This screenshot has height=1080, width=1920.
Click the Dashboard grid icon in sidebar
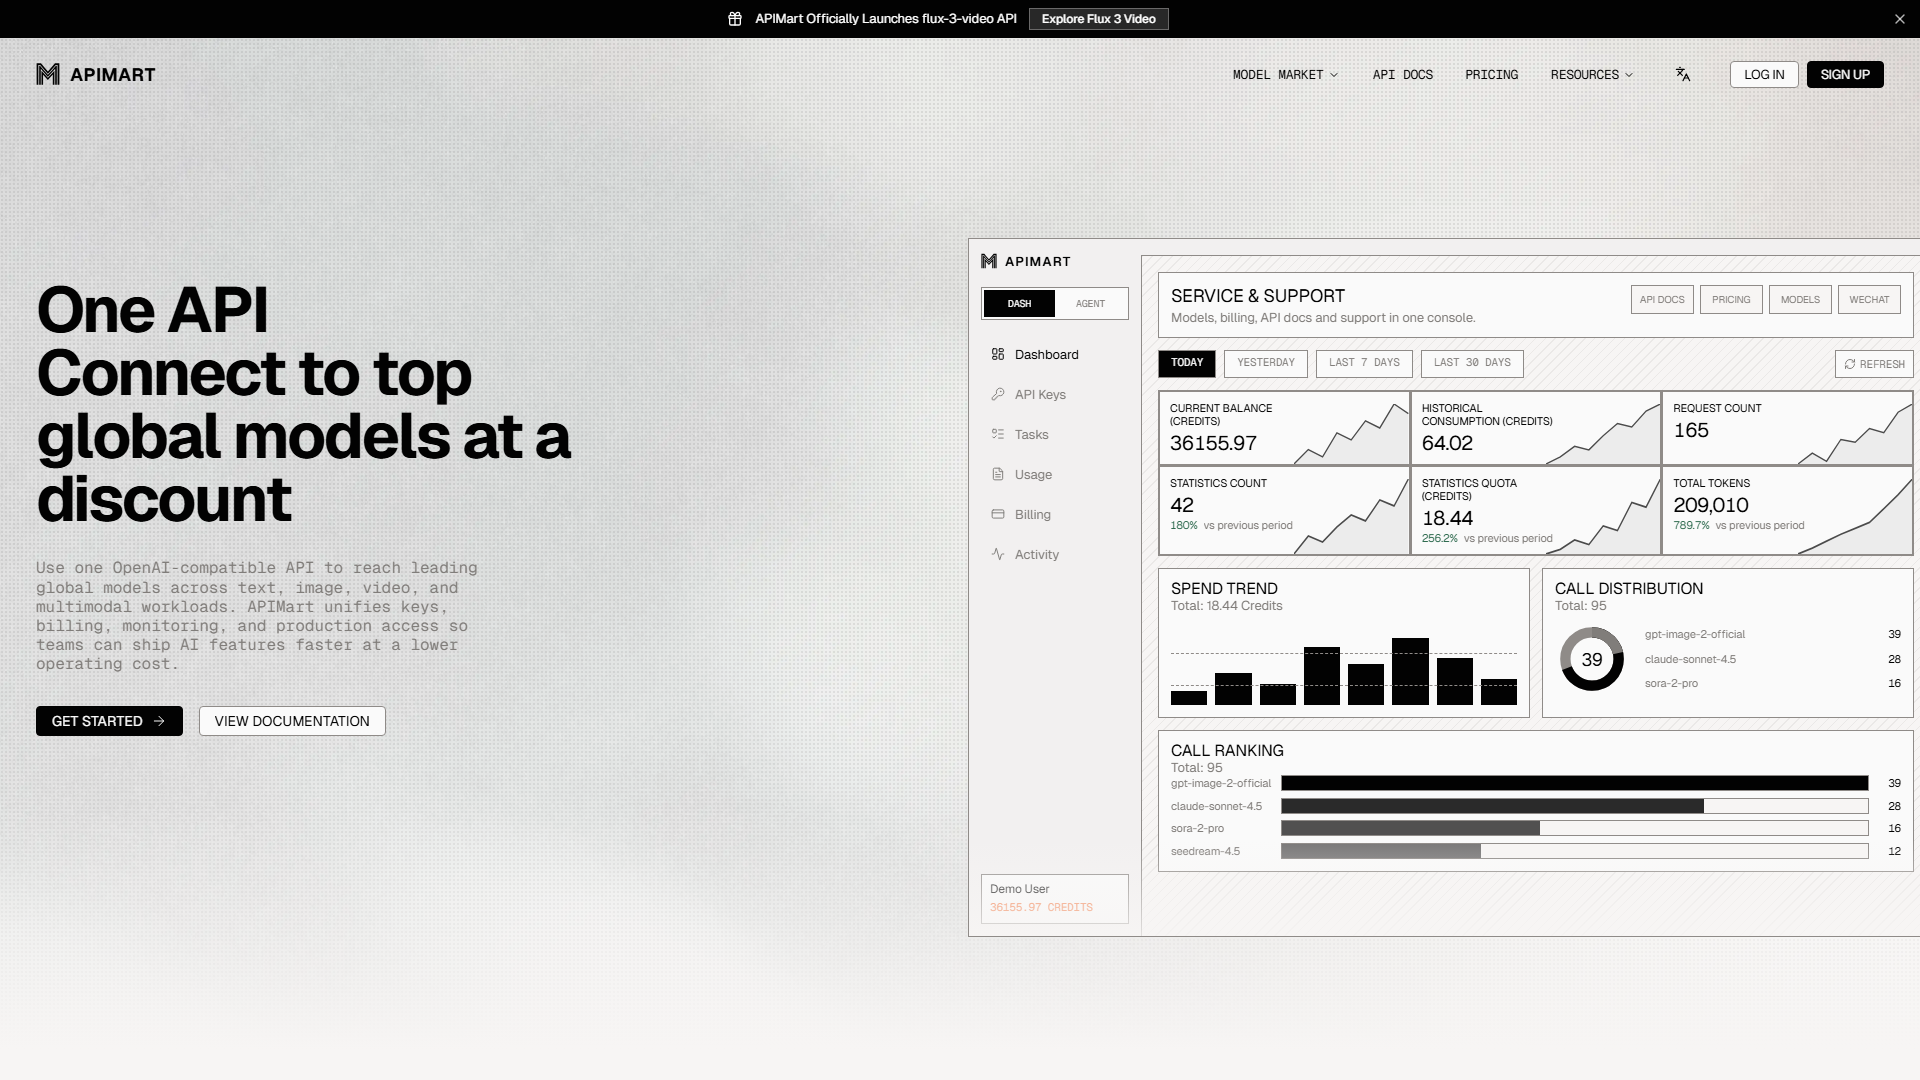point(998,354)
